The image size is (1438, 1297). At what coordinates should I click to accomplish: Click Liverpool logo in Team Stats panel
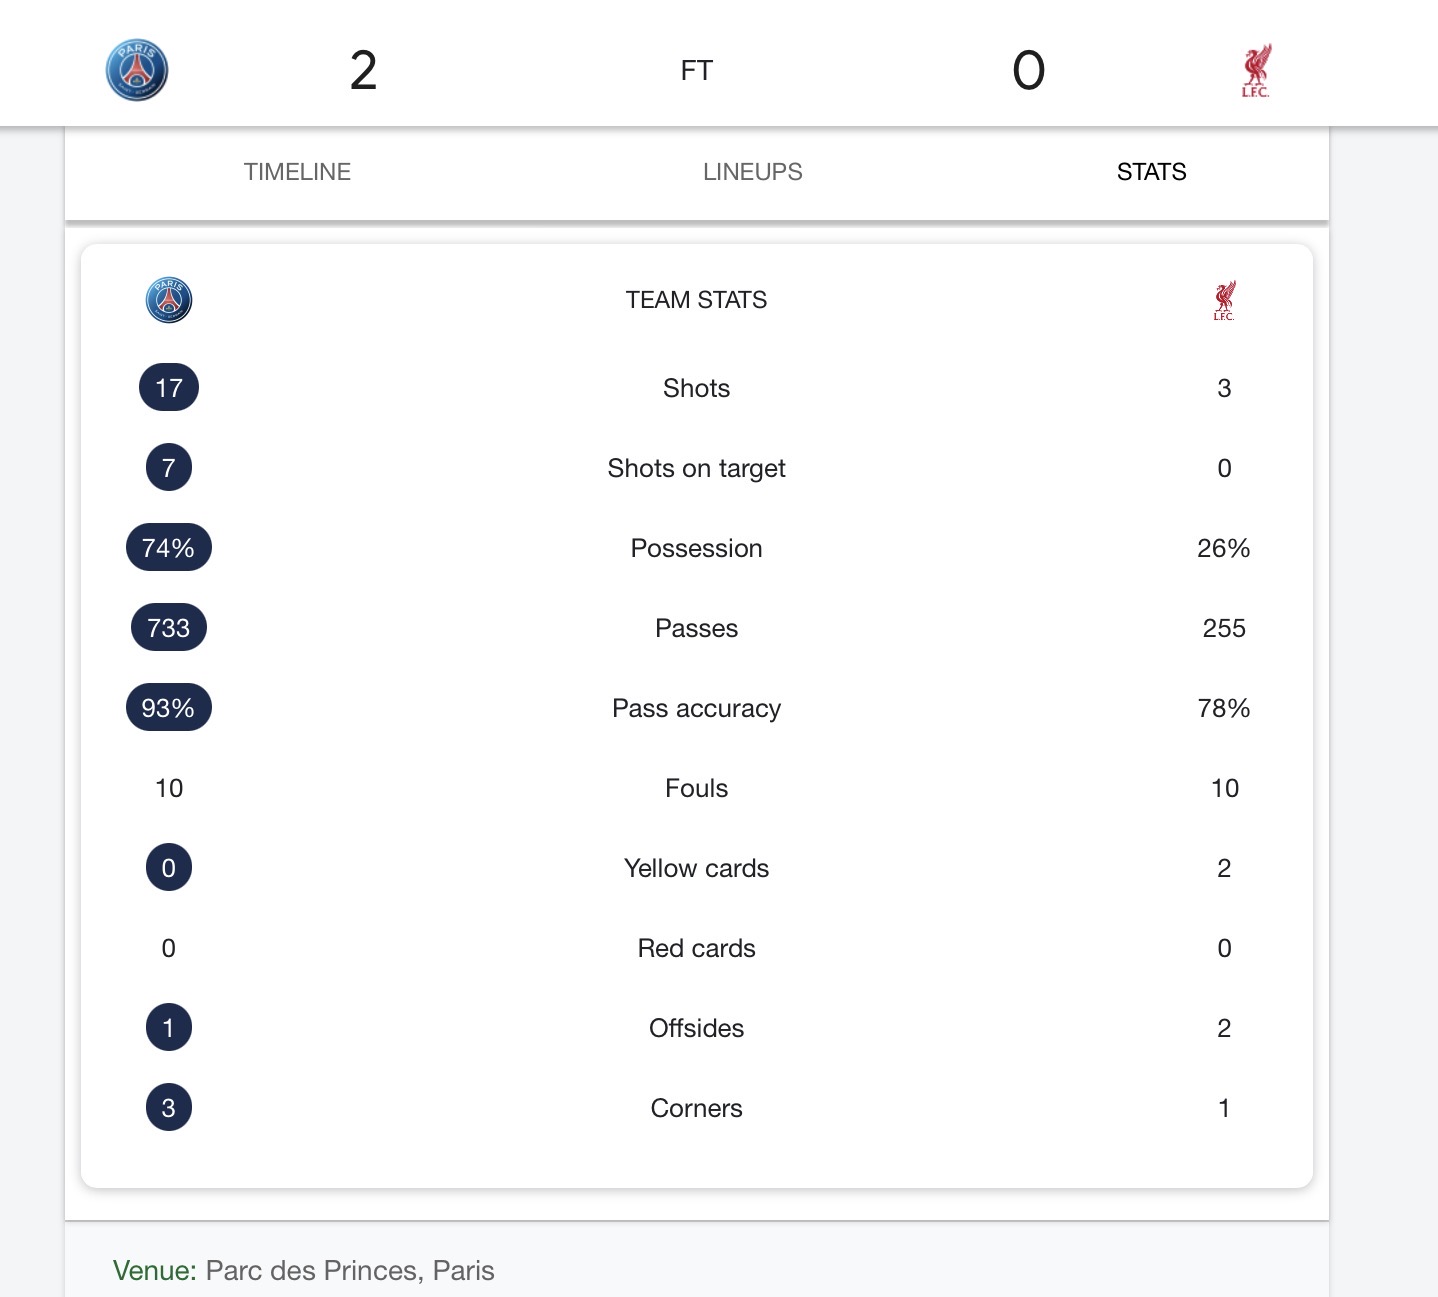coord(1224,300)
